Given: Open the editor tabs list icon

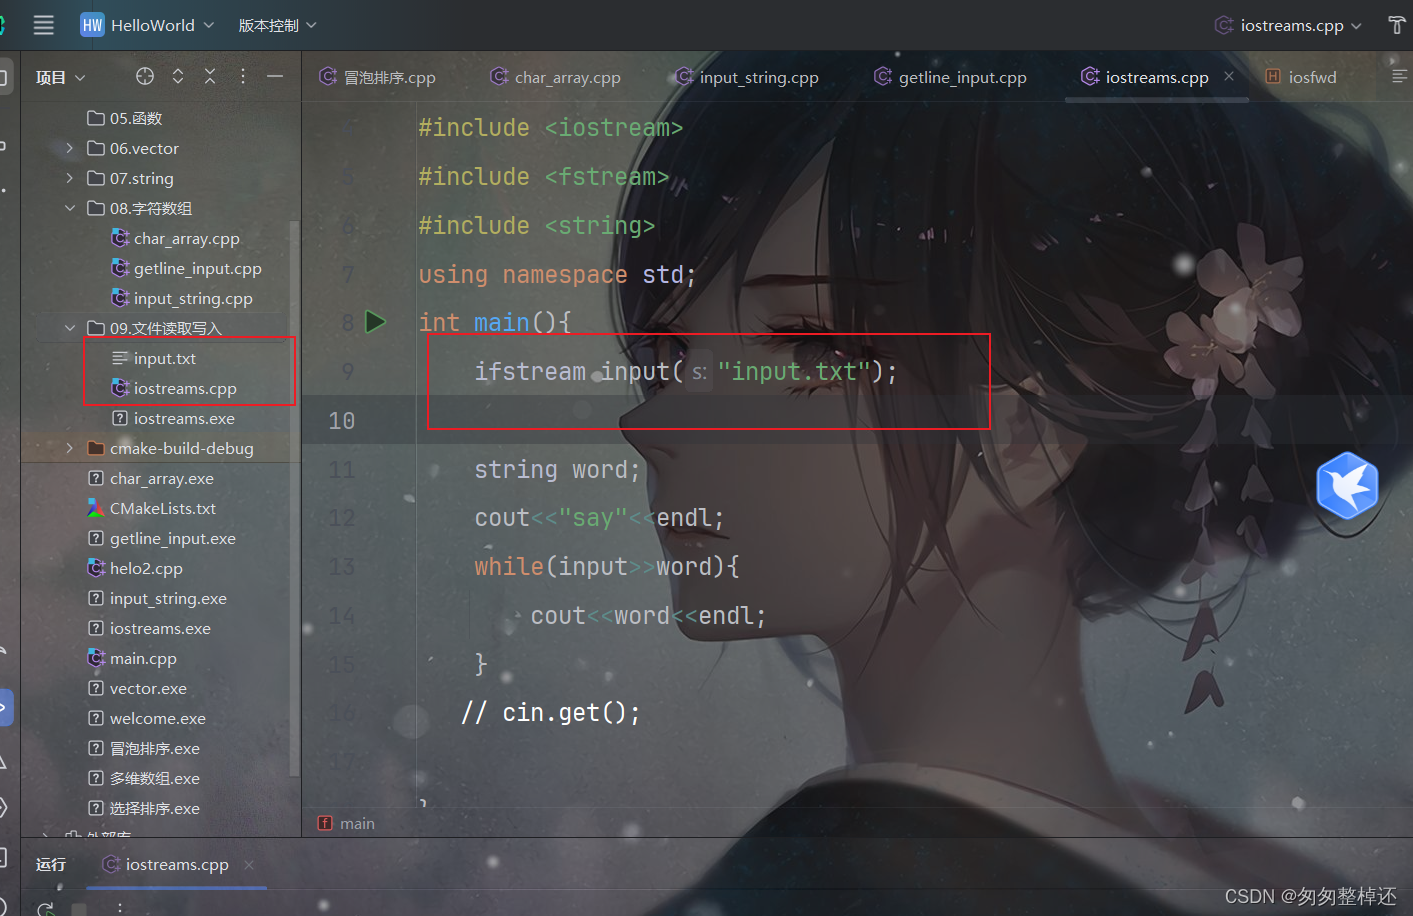Looking at the screenshot, I should (1399, 76).
